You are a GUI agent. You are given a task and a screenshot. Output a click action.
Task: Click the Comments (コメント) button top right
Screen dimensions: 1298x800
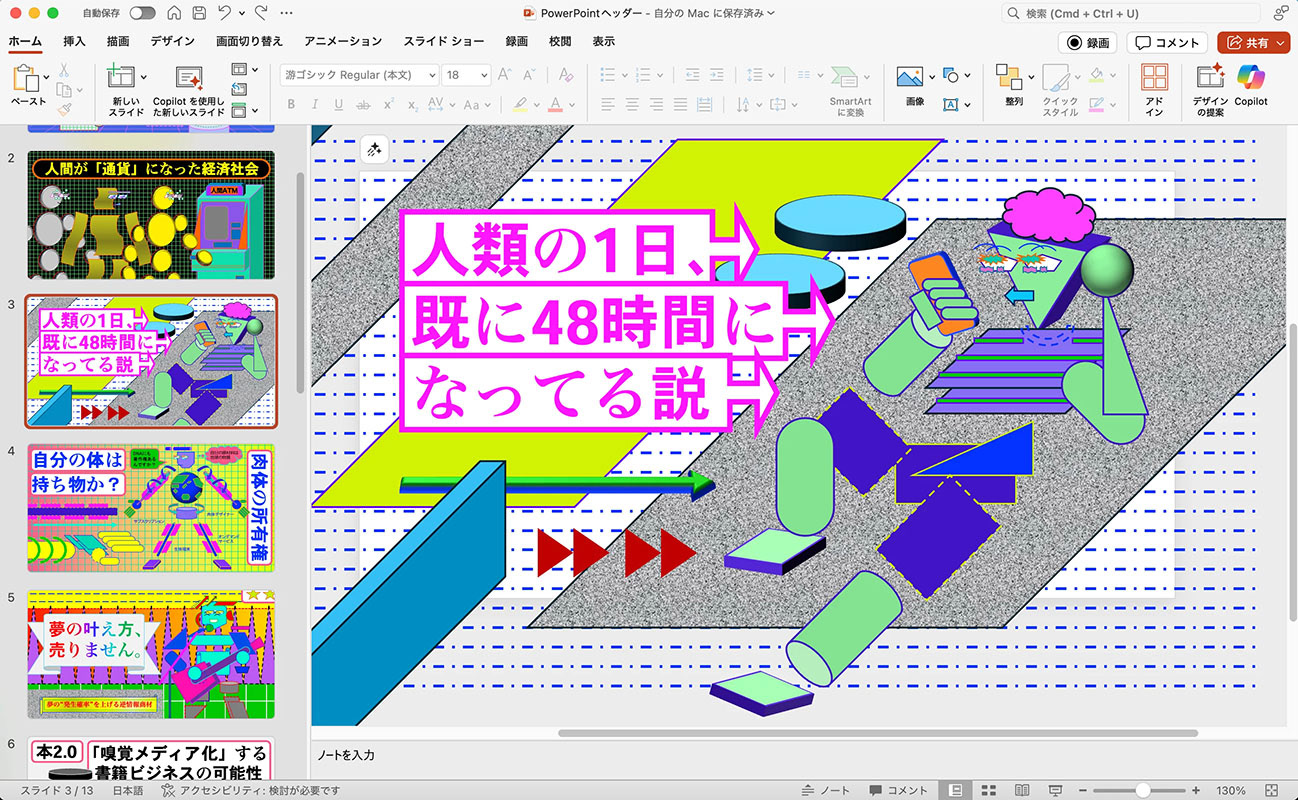tap(1167, 43)
